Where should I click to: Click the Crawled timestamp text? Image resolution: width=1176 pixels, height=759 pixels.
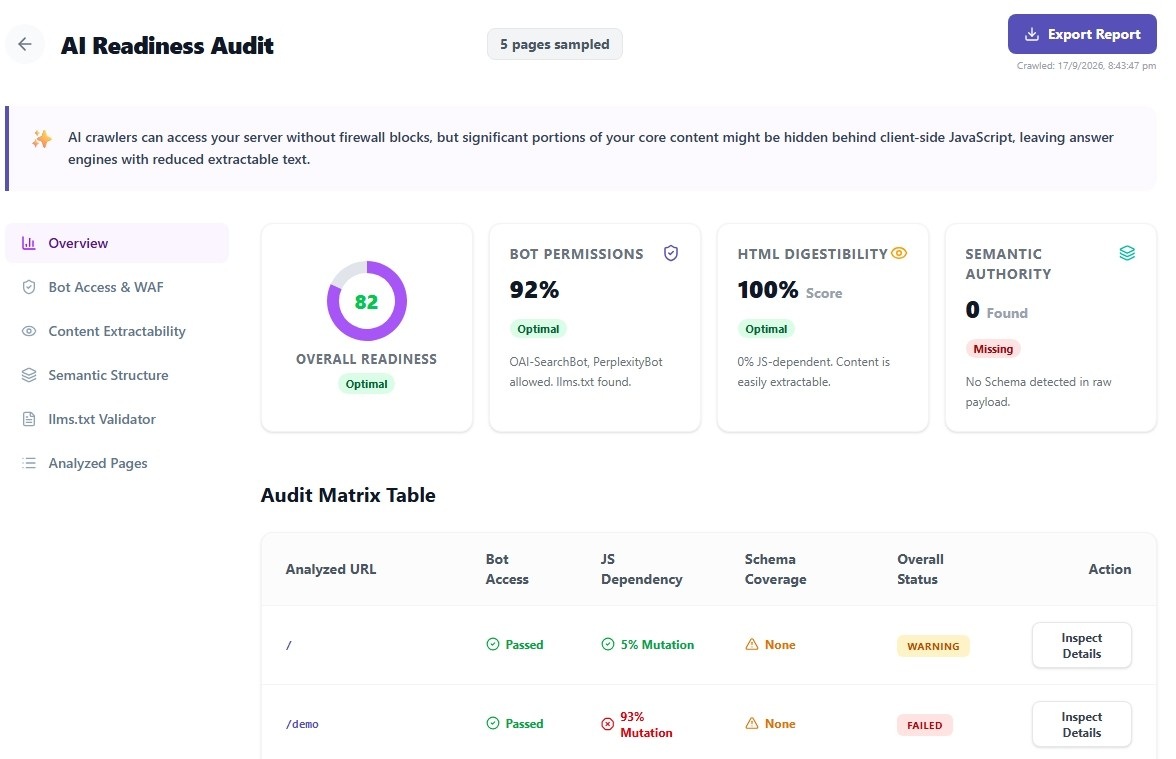1086,66
